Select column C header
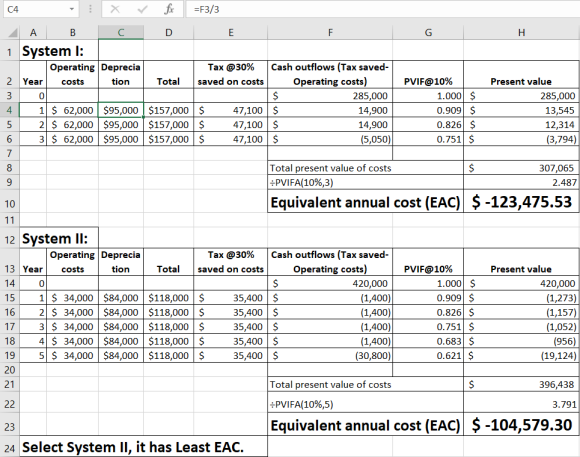The image size is (580, 457). pos(121,33)
